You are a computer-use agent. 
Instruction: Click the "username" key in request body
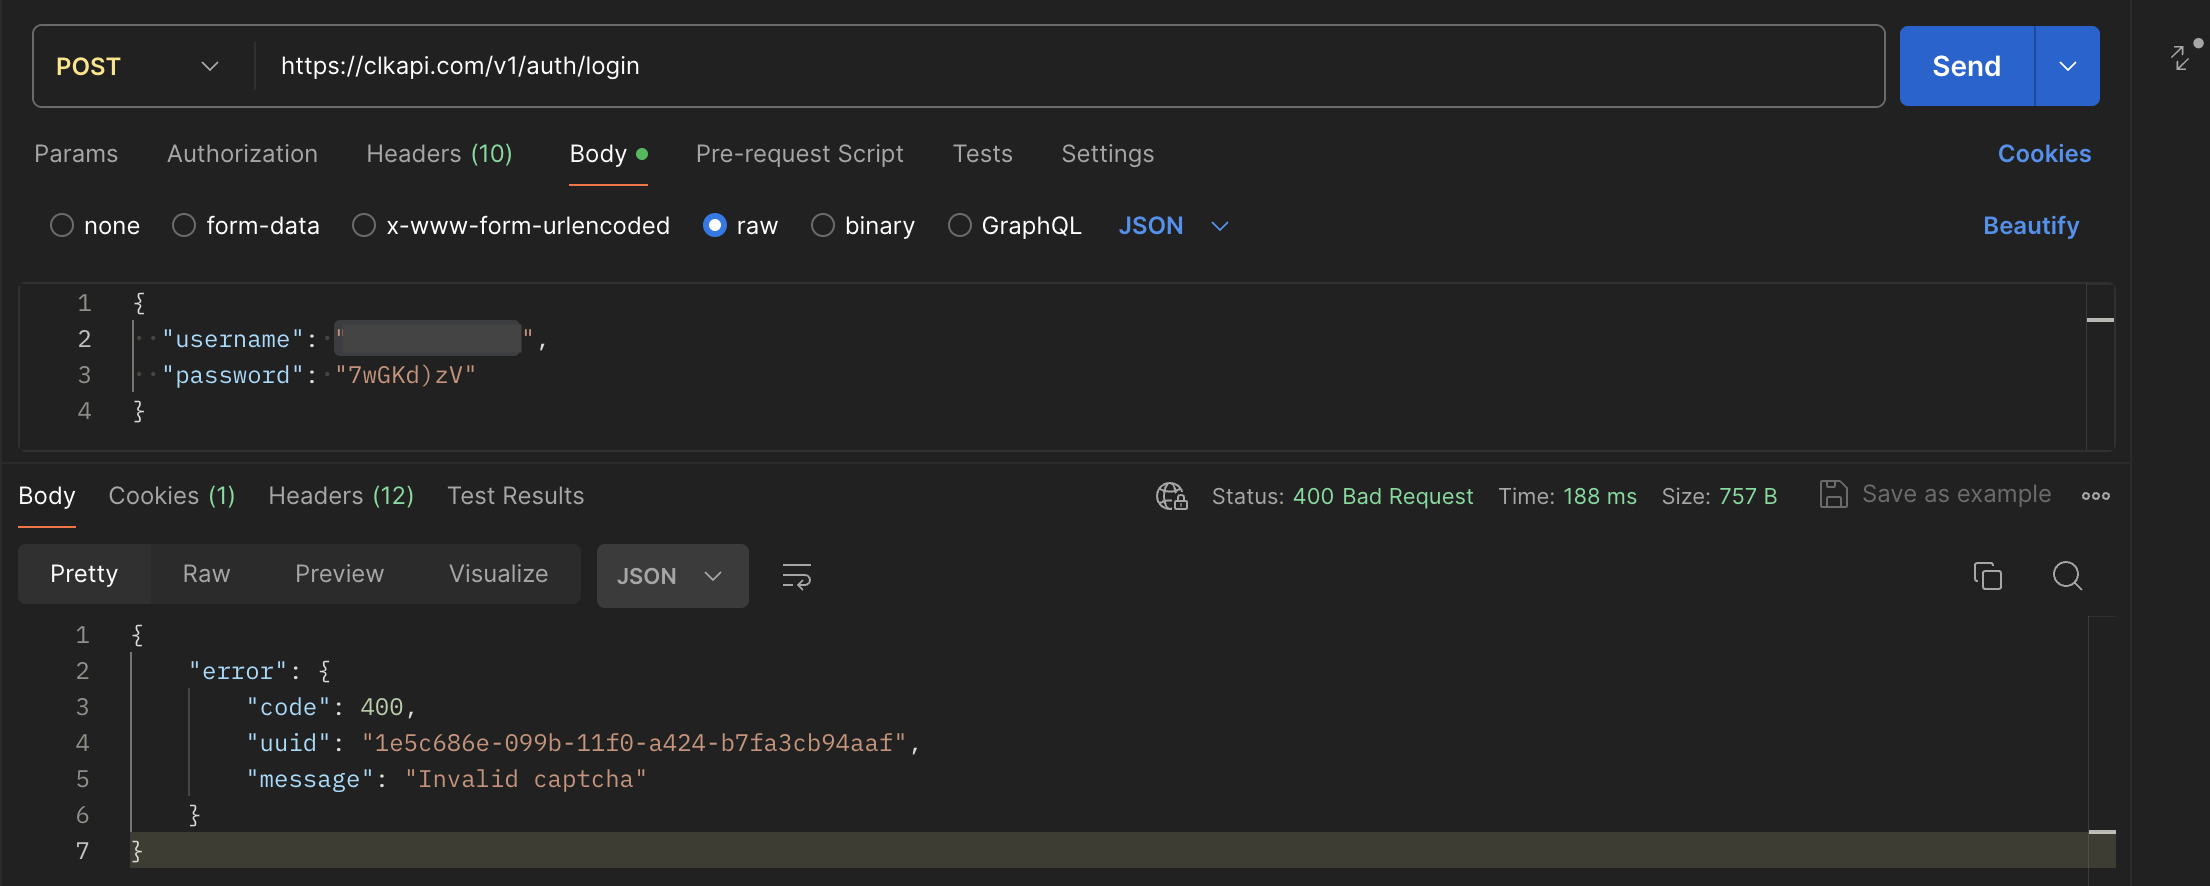(233, 339)
